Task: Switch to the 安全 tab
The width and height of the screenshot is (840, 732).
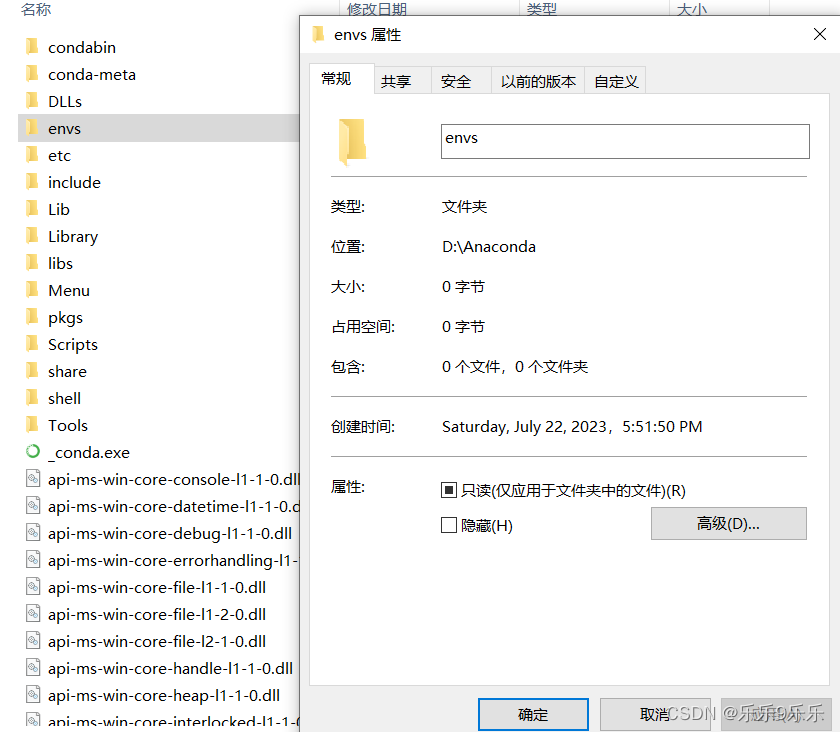Action: point(458,79)
